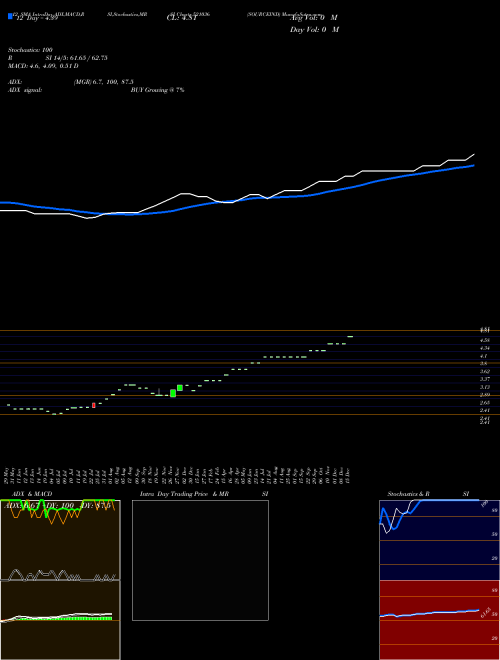
Task: Click the 'Stochastics: 100' reading
Action: 30,50
